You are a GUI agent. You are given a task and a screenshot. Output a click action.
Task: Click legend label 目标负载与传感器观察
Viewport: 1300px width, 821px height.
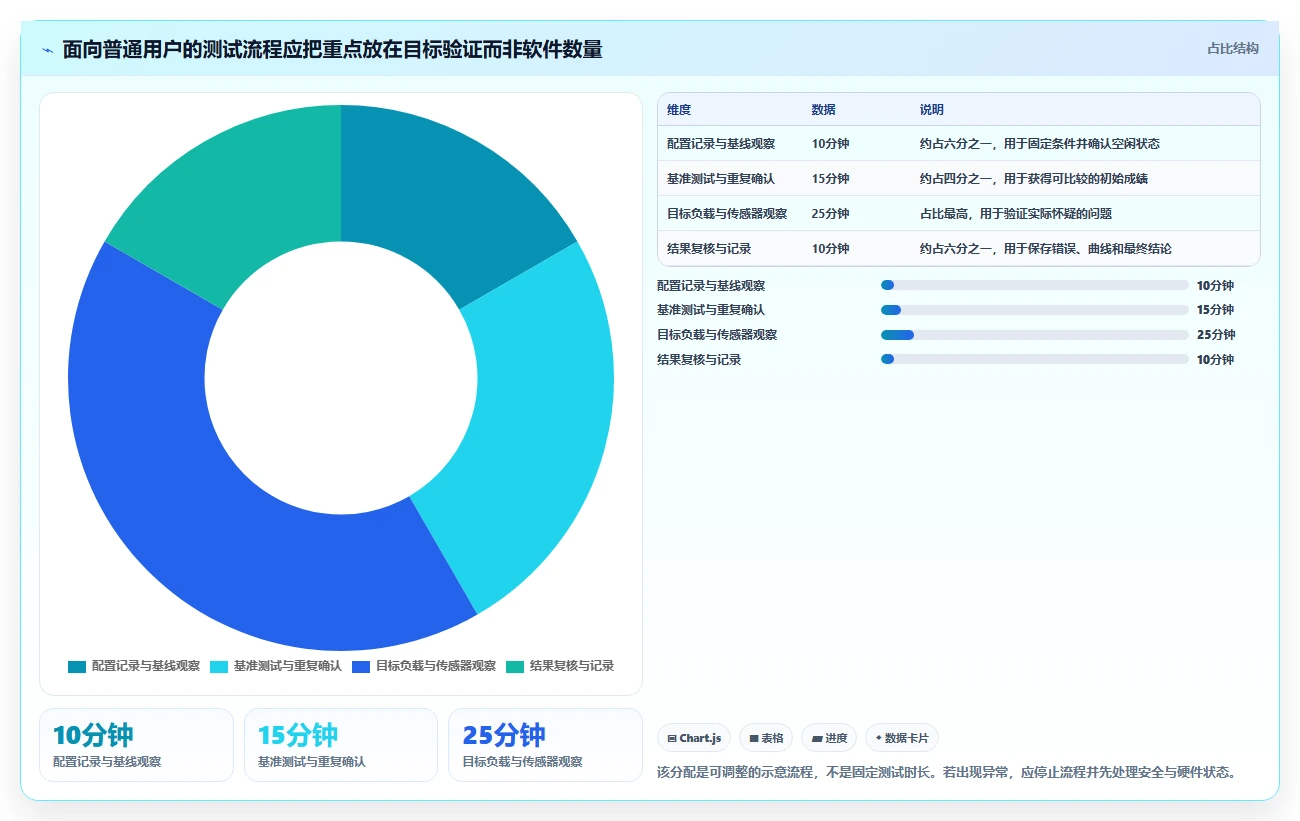coord(436,666)
